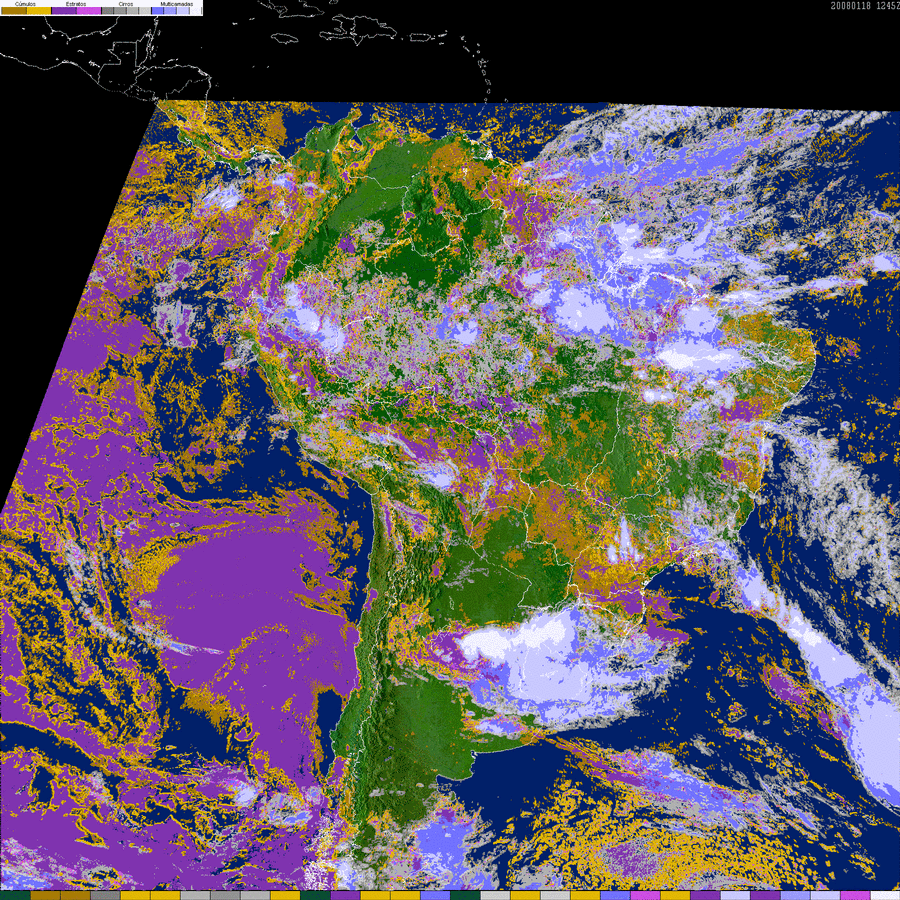Viewport: 900px width, 900px height.
Task: Click the lightest grey Cirros legend swatch
Action: [145, 10]
